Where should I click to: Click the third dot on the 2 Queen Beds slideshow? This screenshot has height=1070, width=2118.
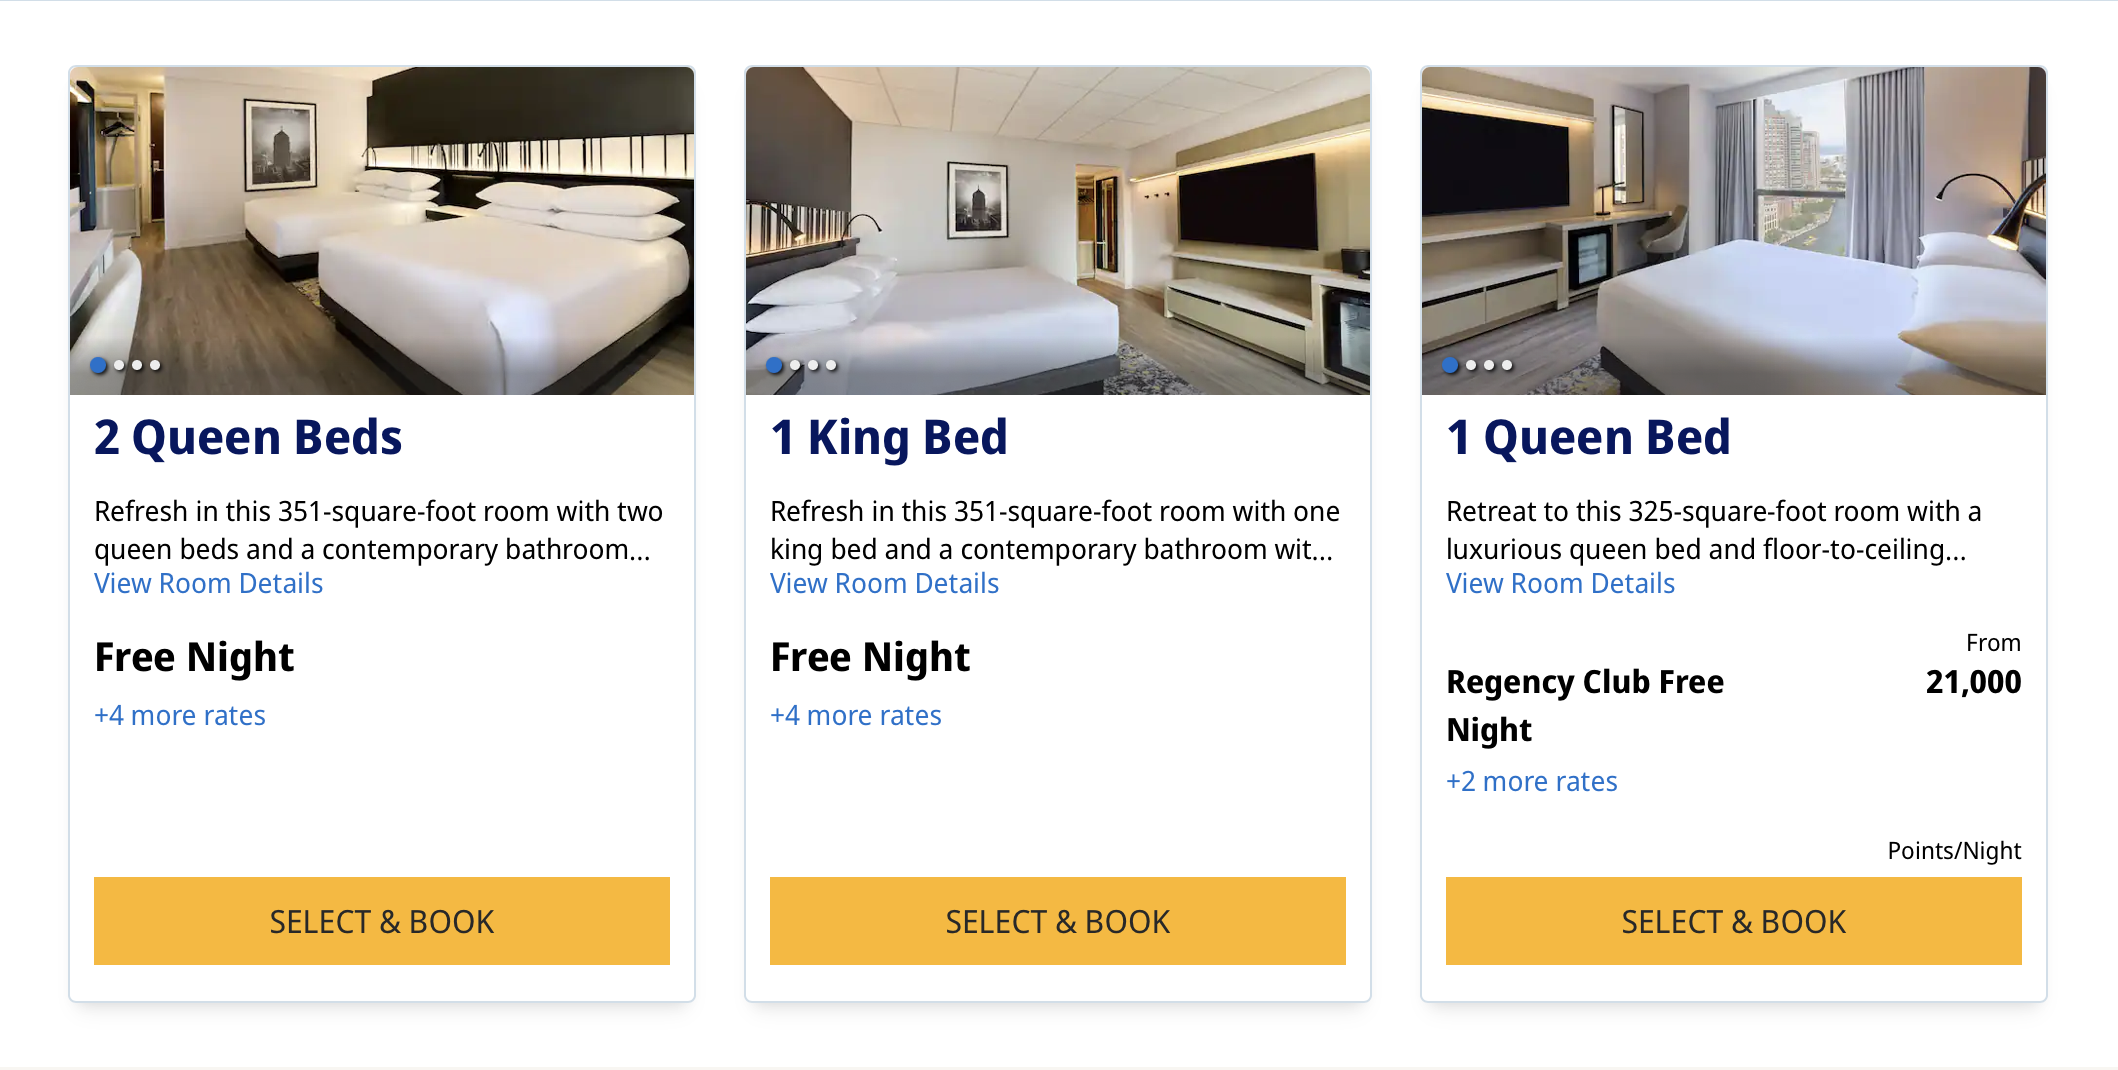135,365
